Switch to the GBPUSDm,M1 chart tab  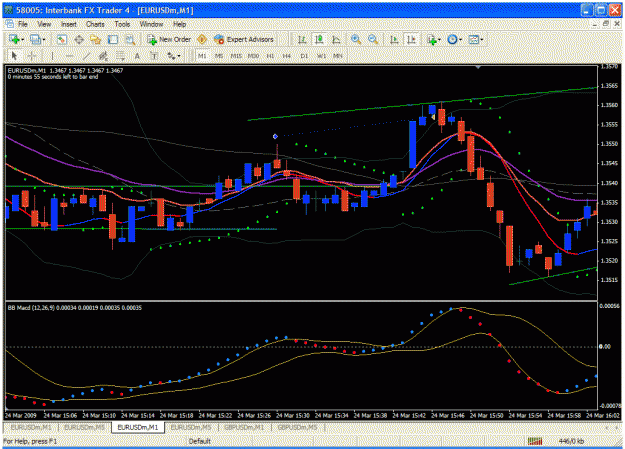(244, 427)
